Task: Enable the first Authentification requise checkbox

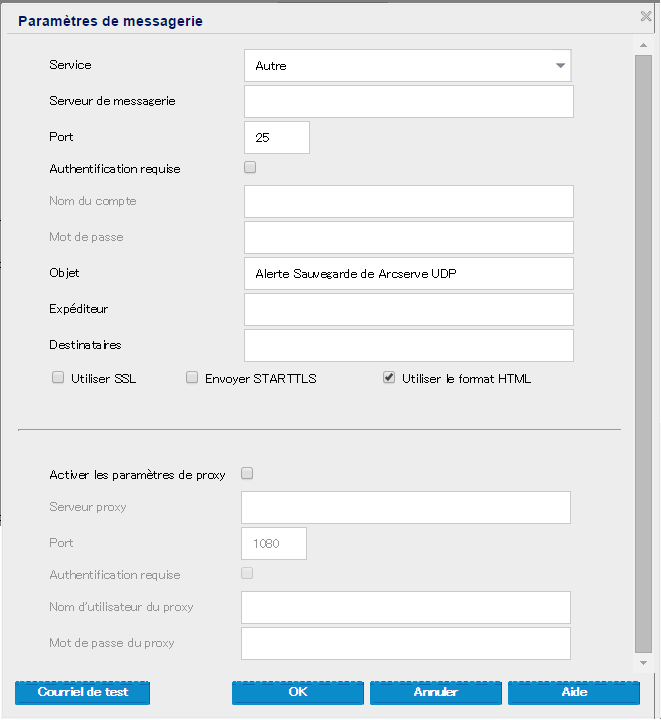Action: click(x=250, y=168)
